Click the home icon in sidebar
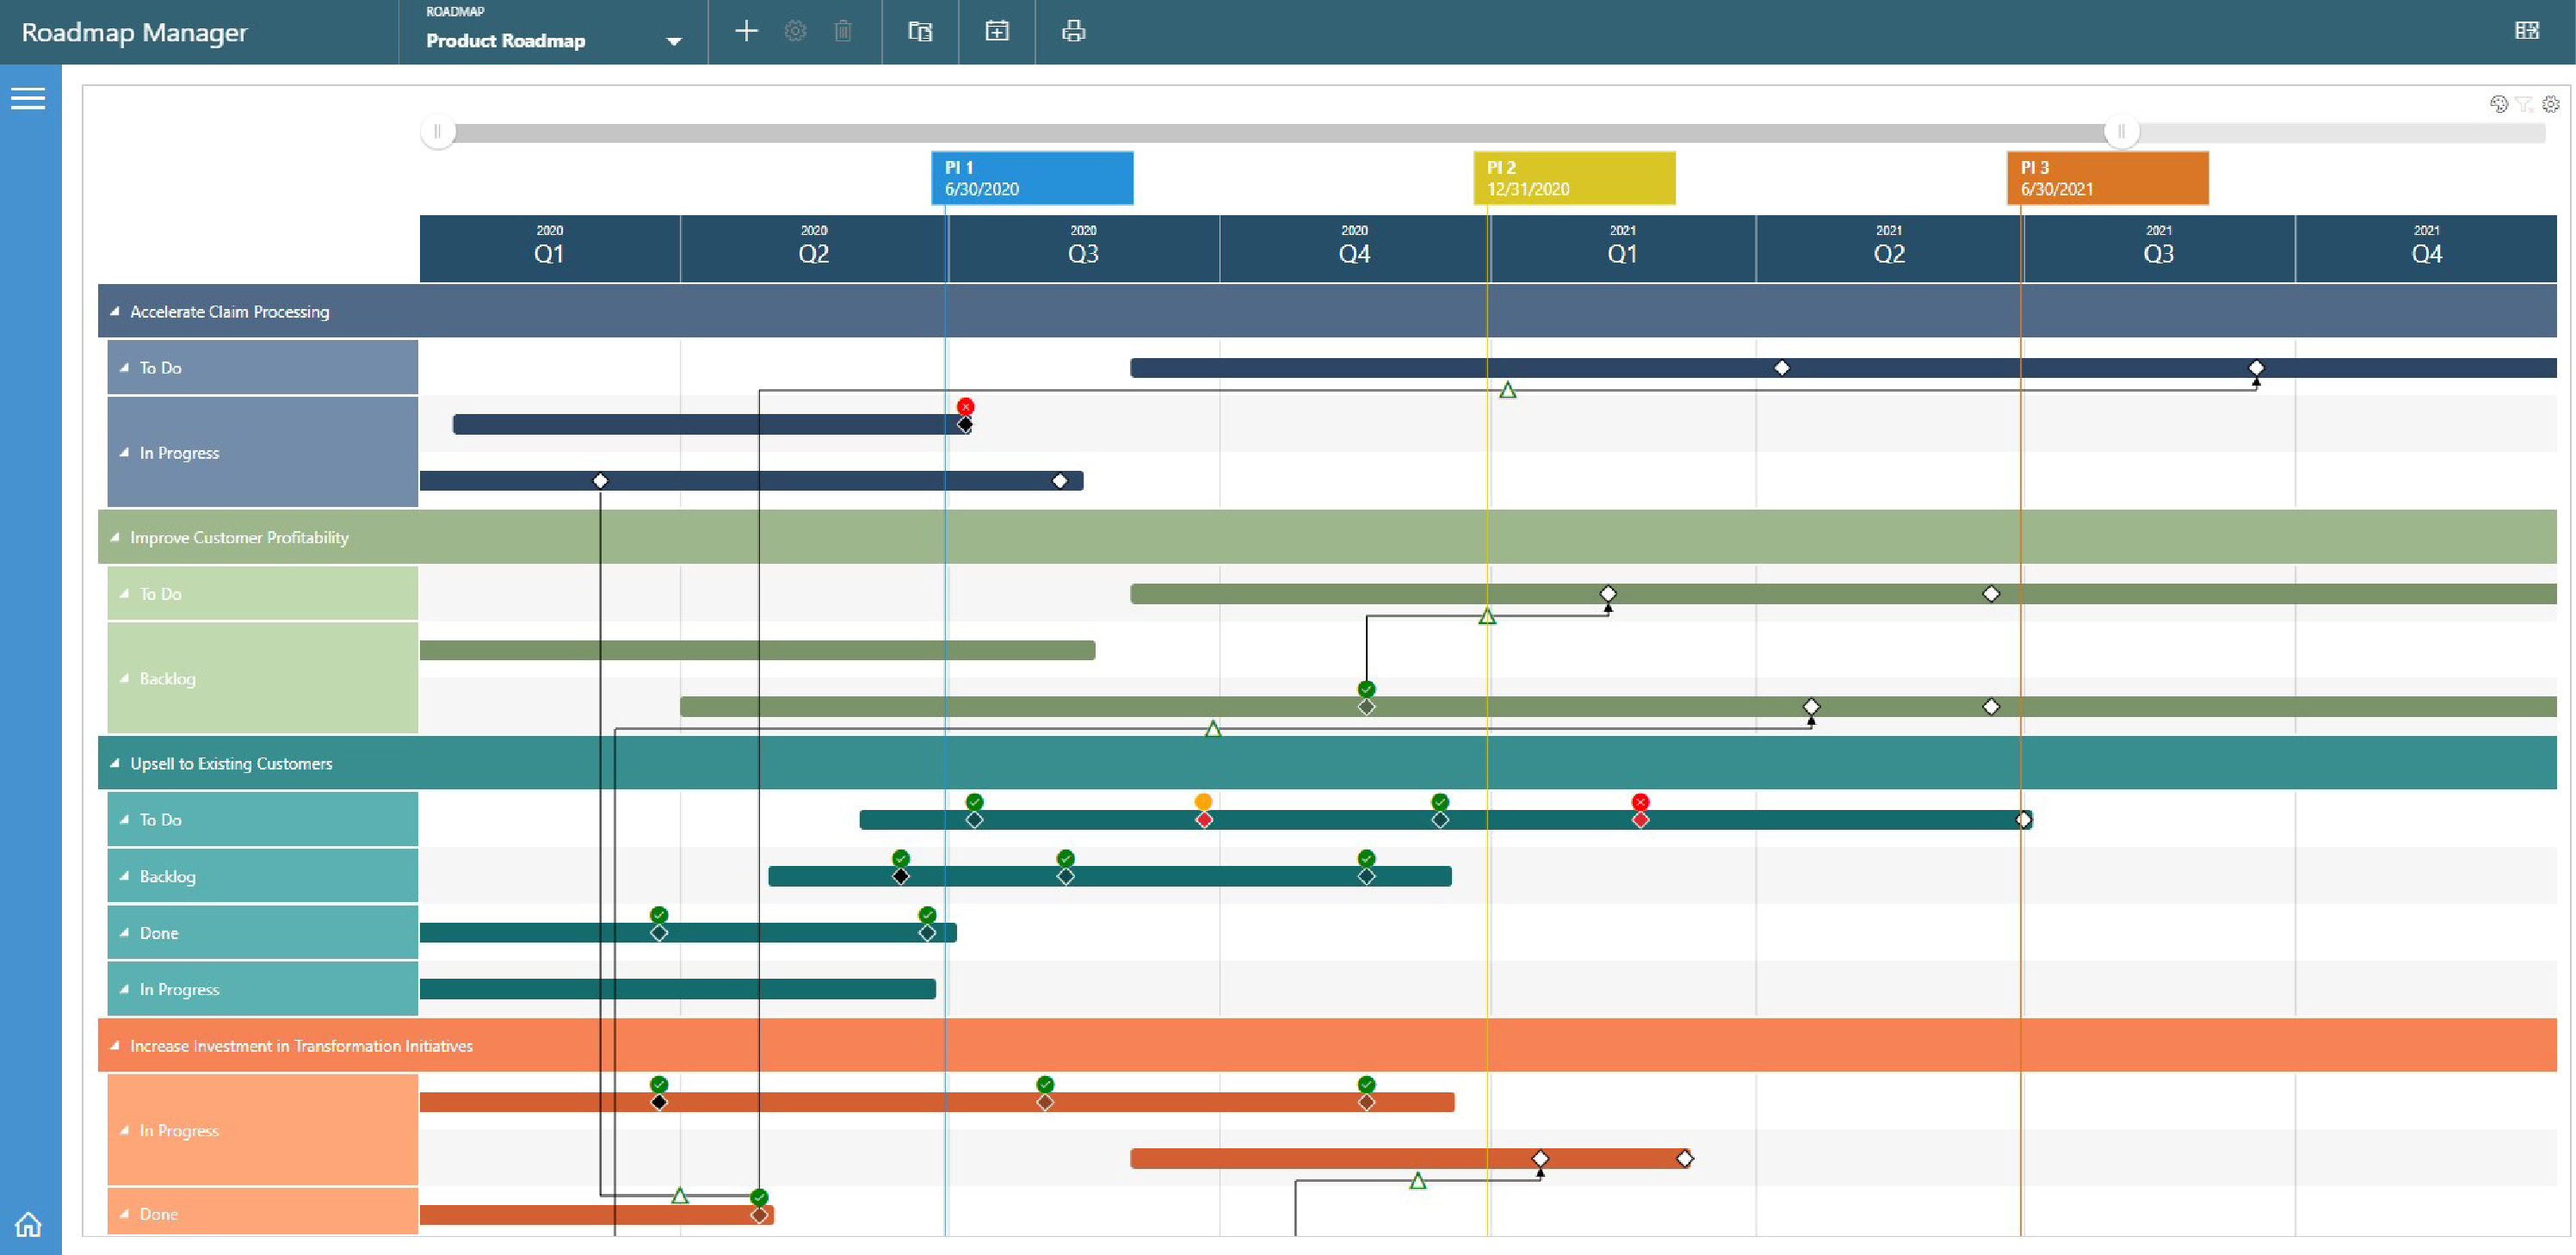The image size is (2576, 1255). (x=28, y=1223)
